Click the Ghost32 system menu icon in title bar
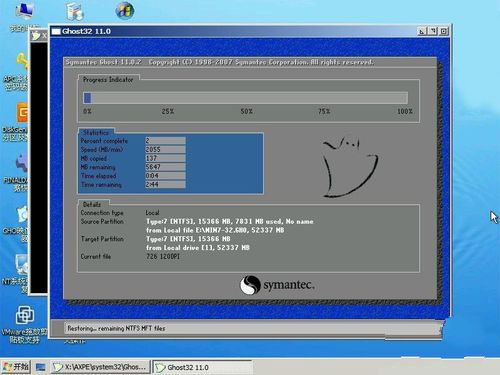This screenshot has height=375, width=500. pos(56,31)
